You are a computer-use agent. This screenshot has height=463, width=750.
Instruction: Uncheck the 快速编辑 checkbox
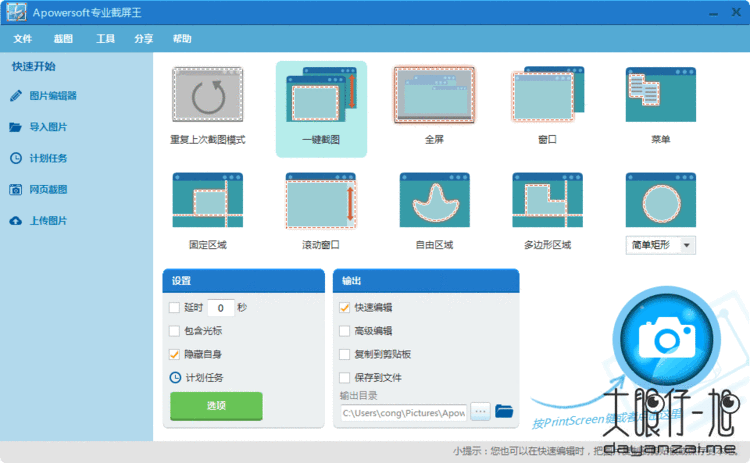click(x=344, y=308)
